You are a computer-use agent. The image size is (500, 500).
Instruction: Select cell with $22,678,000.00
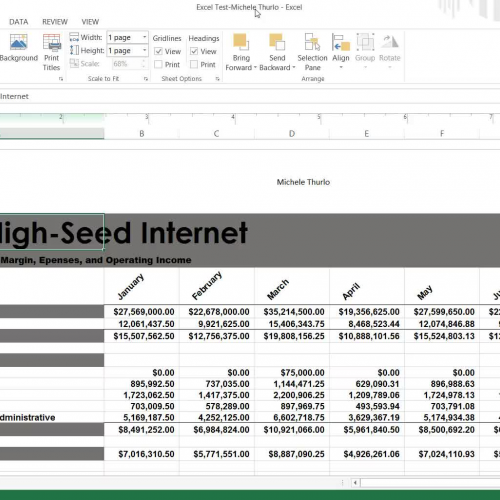217,312
